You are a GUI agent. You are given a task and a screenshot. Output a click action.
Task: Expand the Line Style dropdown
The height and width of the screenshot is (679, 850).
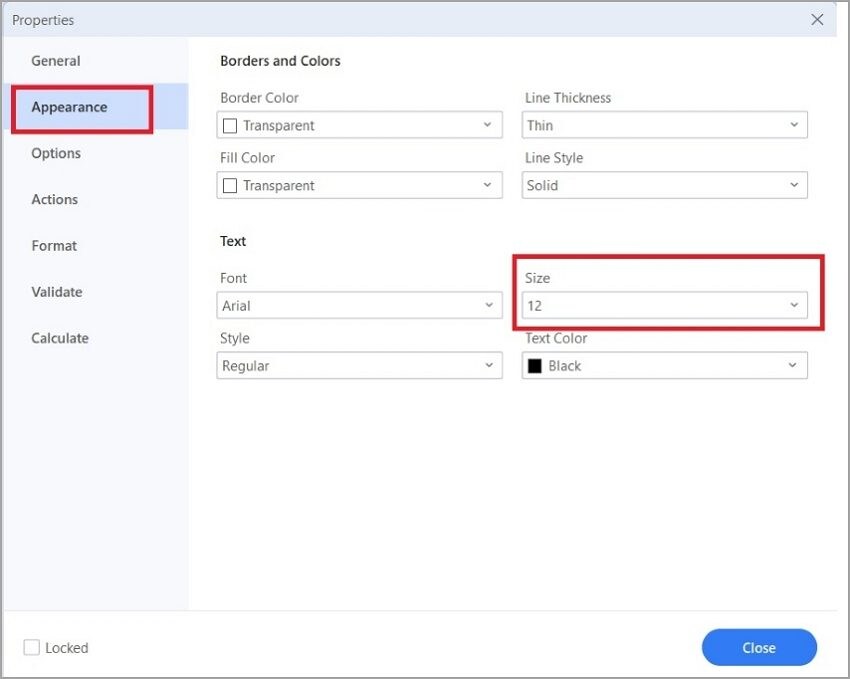pyautogui.click(x=665, y=185)
